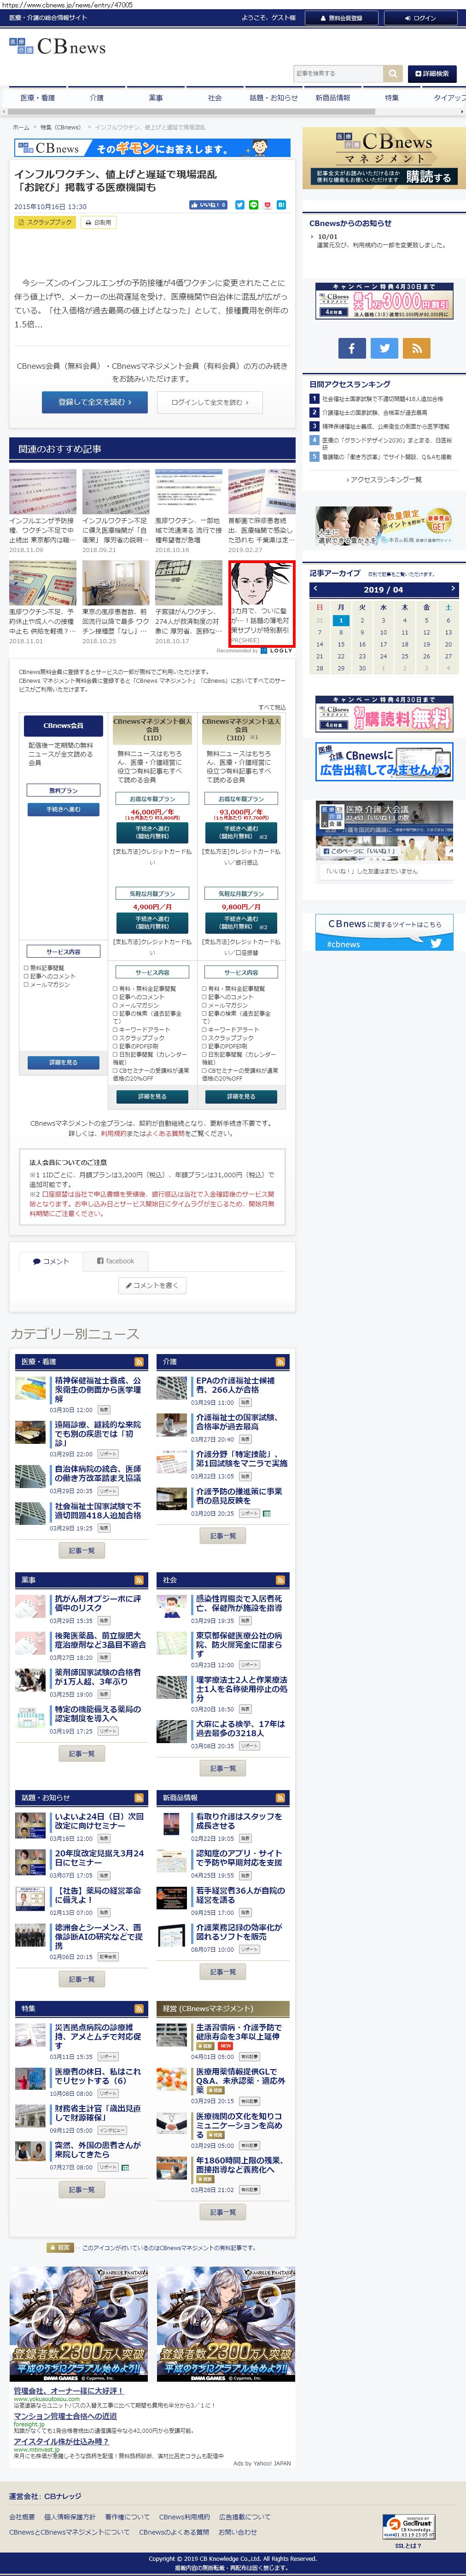Click the スクラップブック button
The height and width of the screenshot is (2576, 466).
coord(45,222)
